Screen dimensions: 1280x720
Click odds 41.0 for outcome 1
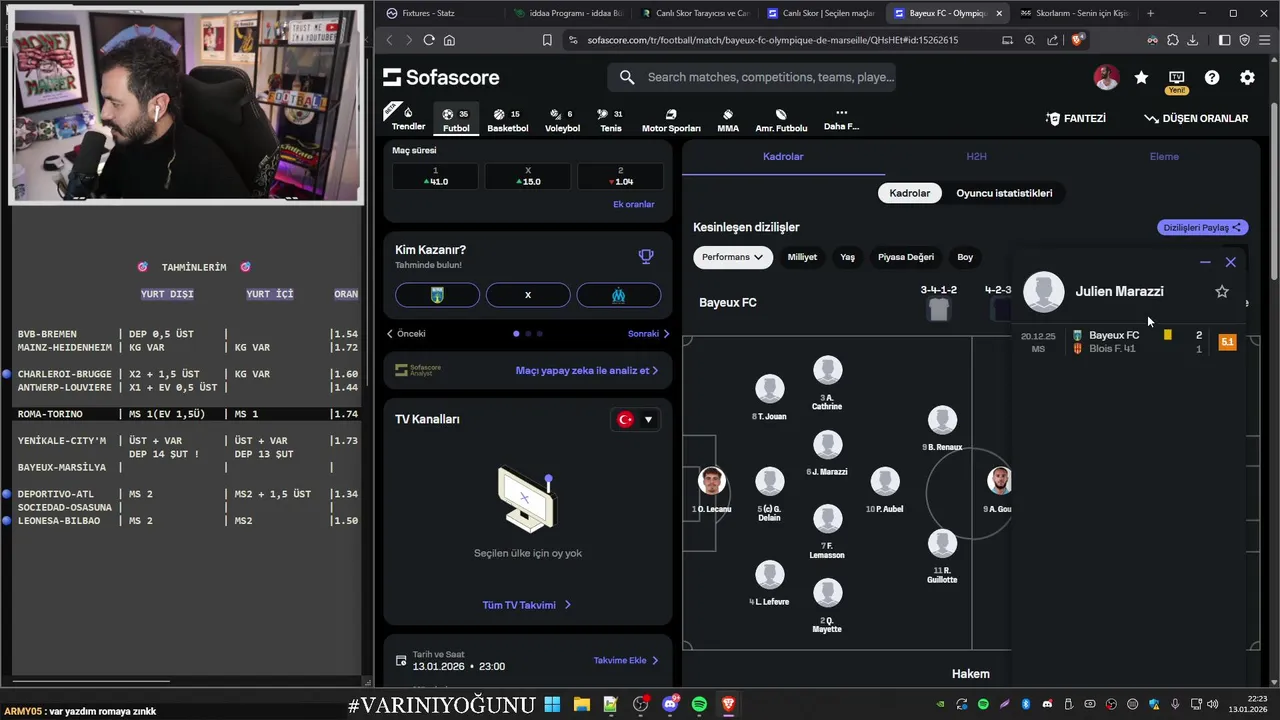435,177
